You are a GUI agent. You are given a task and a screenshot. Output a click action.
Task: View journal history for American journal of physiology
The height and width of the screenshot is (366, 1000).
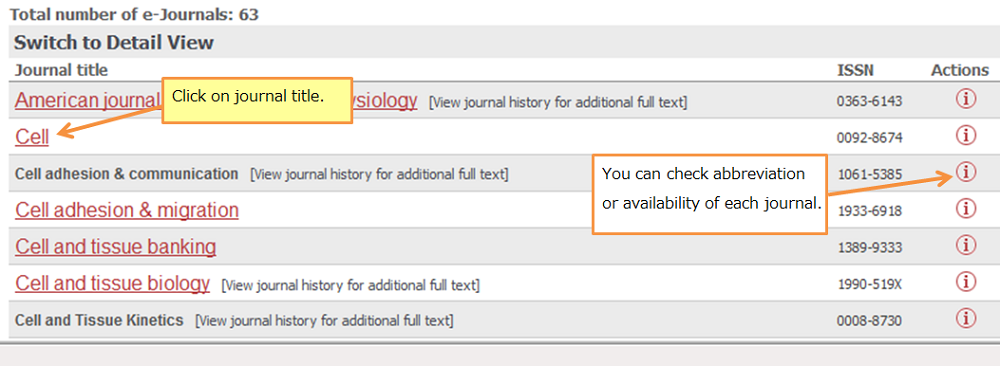558,103
